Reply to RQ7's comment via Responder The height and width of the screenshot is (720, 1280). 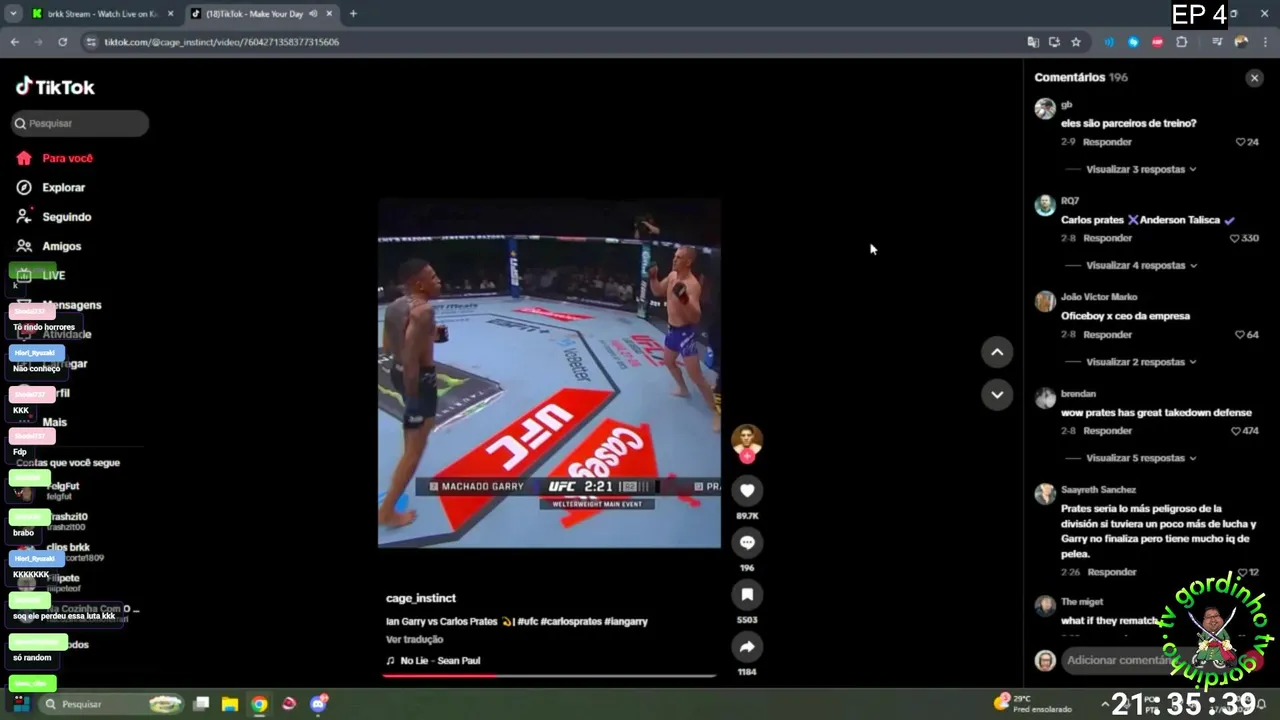click(x=1107, y=238)
